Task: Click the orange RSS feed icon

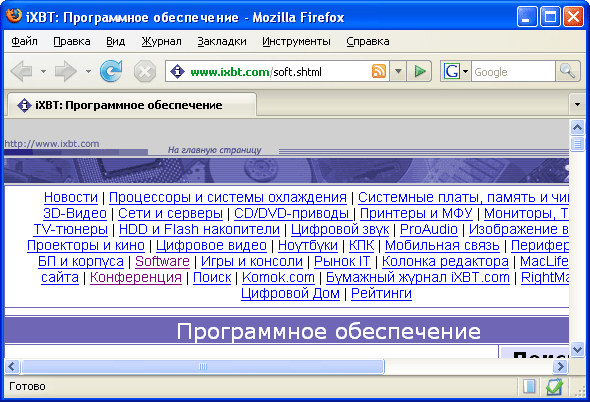Action: tap(379, 71)
